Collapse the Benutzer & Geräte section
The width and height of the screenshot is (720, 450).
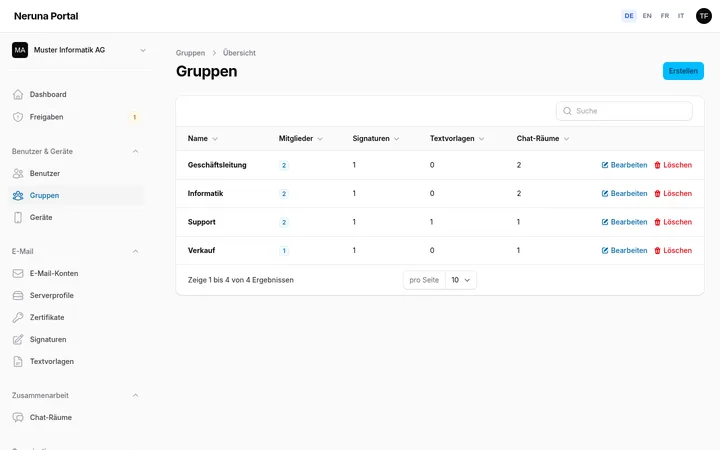tap(135, 152)
